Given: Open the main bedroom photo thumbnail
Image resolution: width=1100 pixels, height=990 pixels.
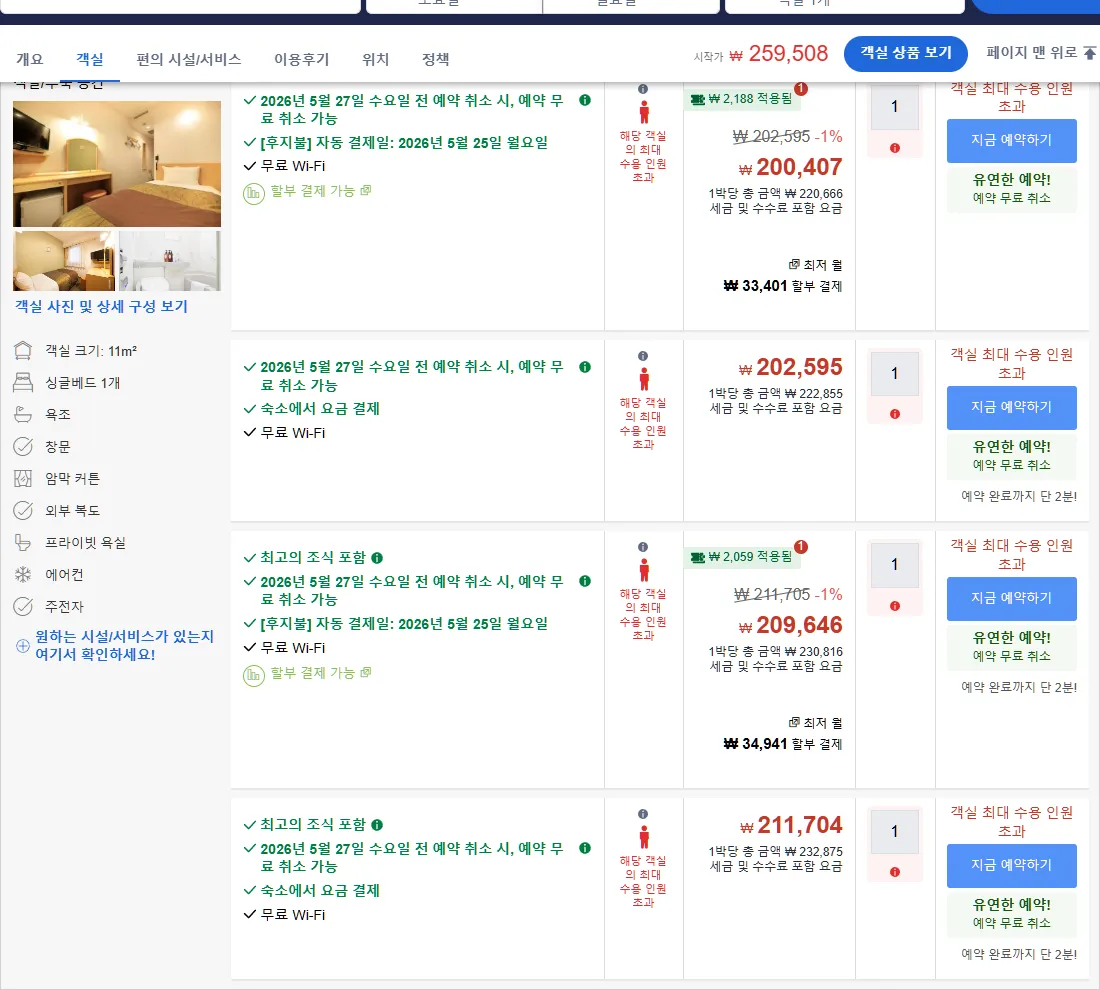Looking at the screenshot, I should [116, 163].
